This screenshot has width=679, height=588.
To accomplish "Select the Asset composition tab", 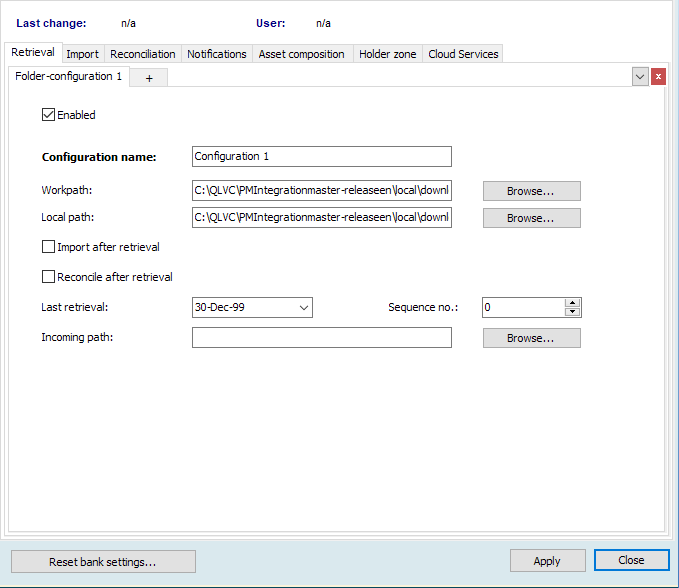I will click(x=301, y=54).
